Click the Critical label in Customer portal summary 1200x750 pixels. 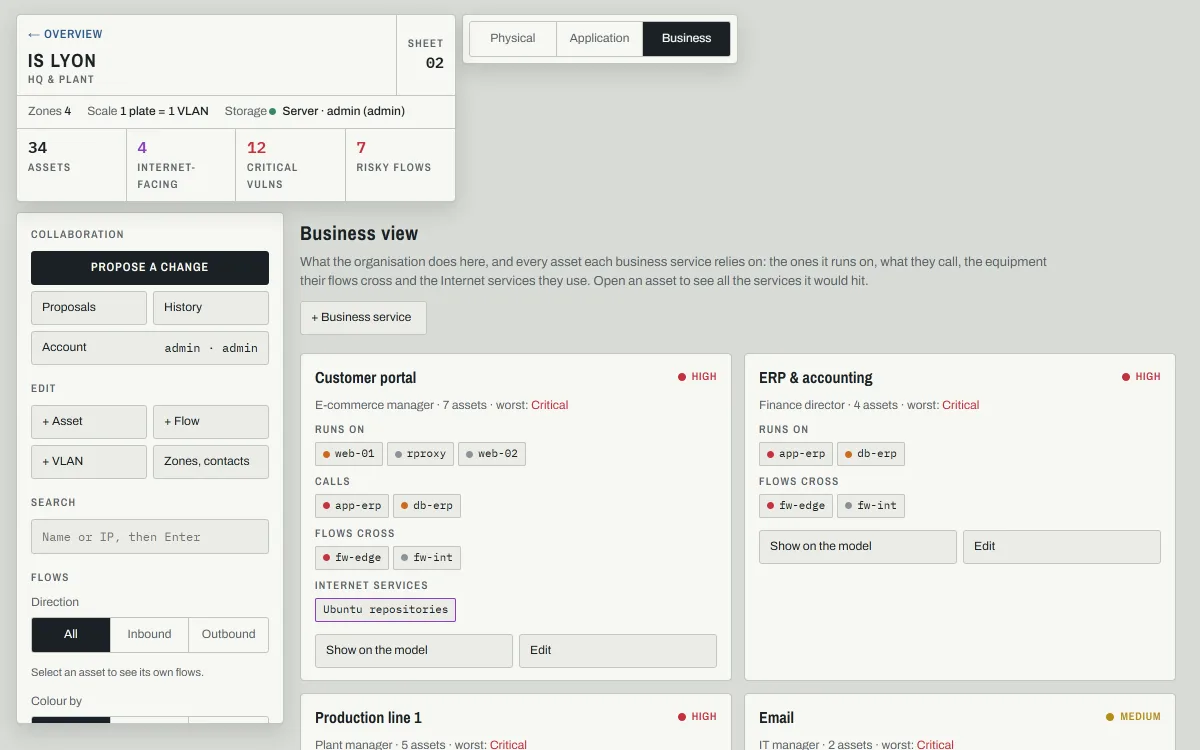pos(549,405)
